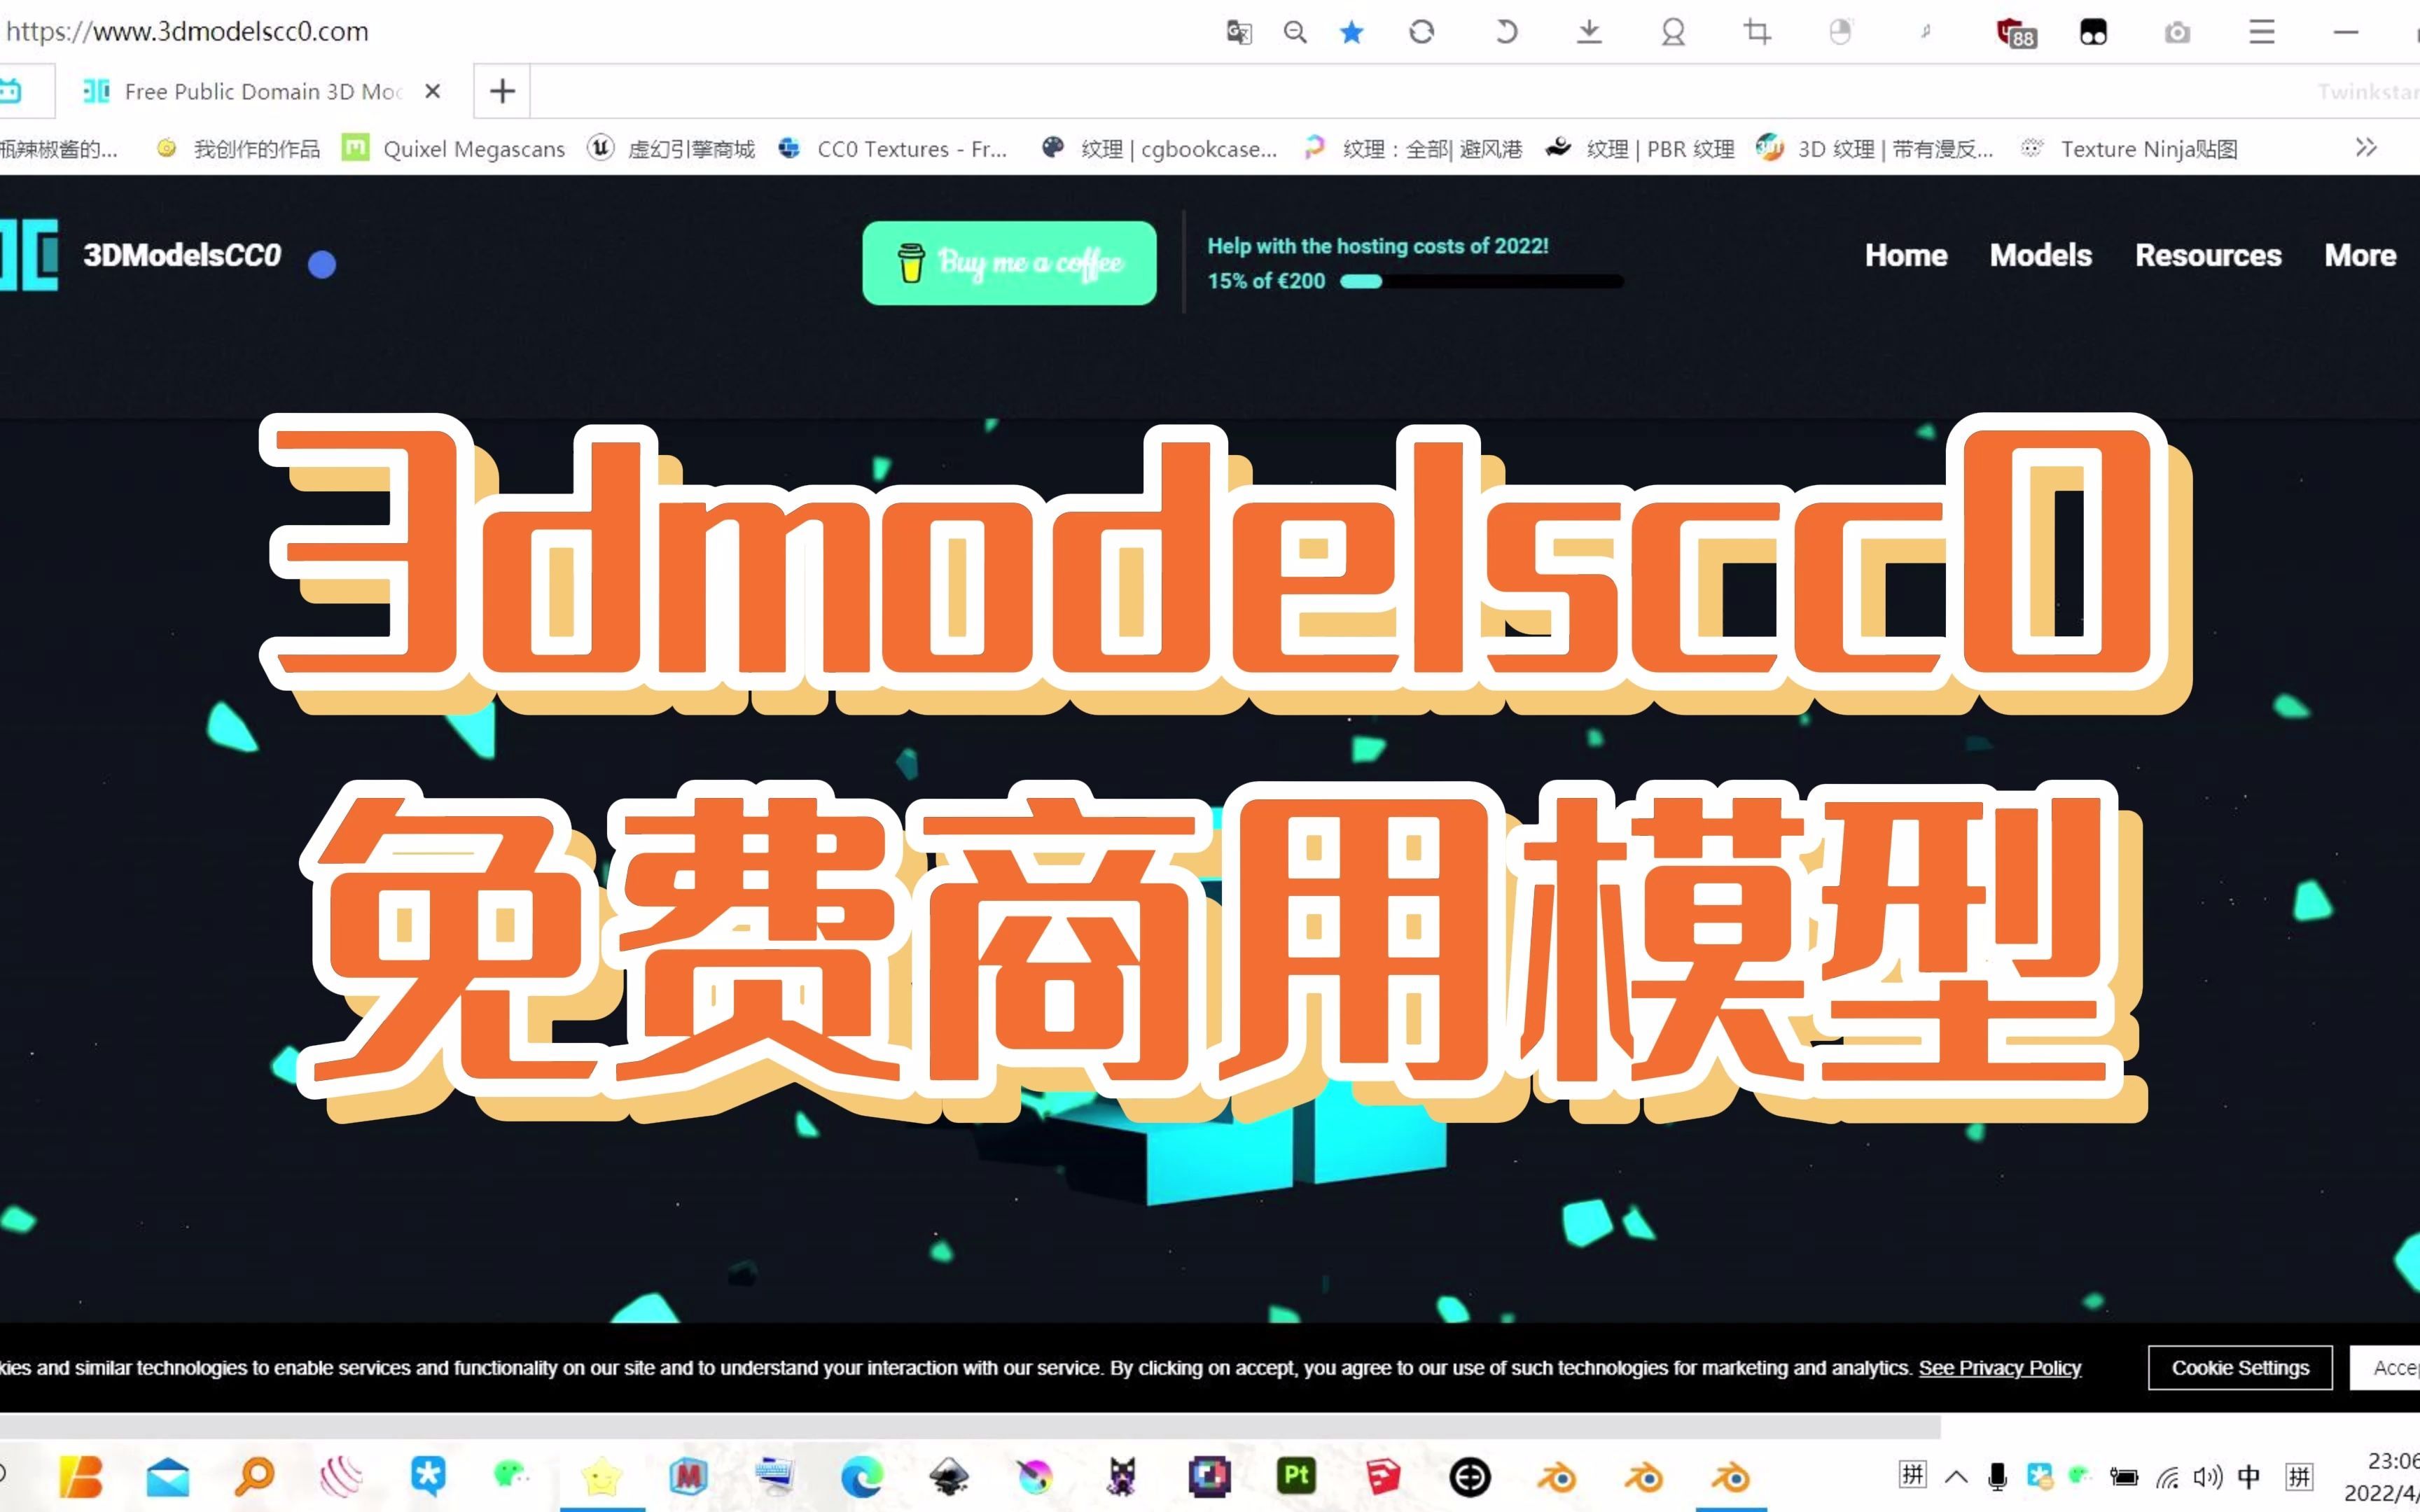Open the Cookie Settings button
This screenshot has height=1512, width=2420.
point(2240,1368)
